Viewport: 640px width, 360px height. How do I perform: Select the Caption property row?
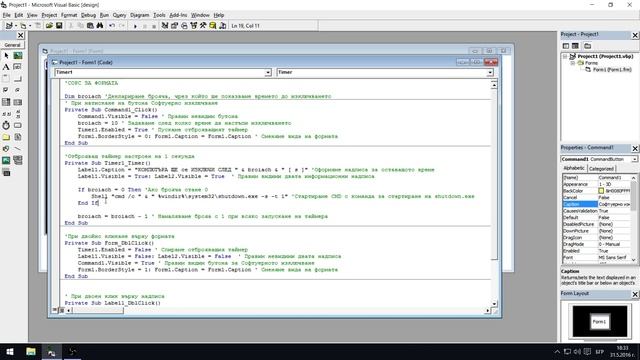click(597, 204)
